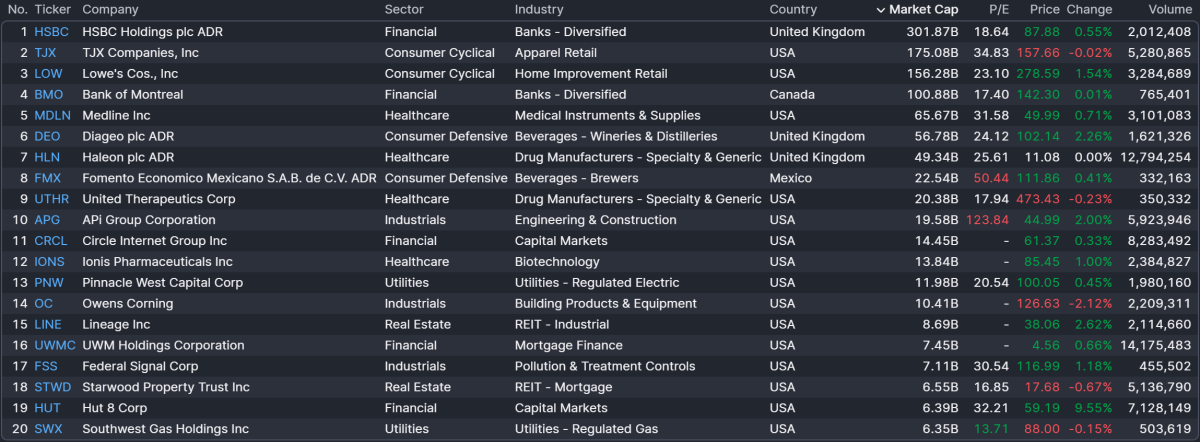
Task: Open the MDLN ticker link
Action: pos(52,116)
